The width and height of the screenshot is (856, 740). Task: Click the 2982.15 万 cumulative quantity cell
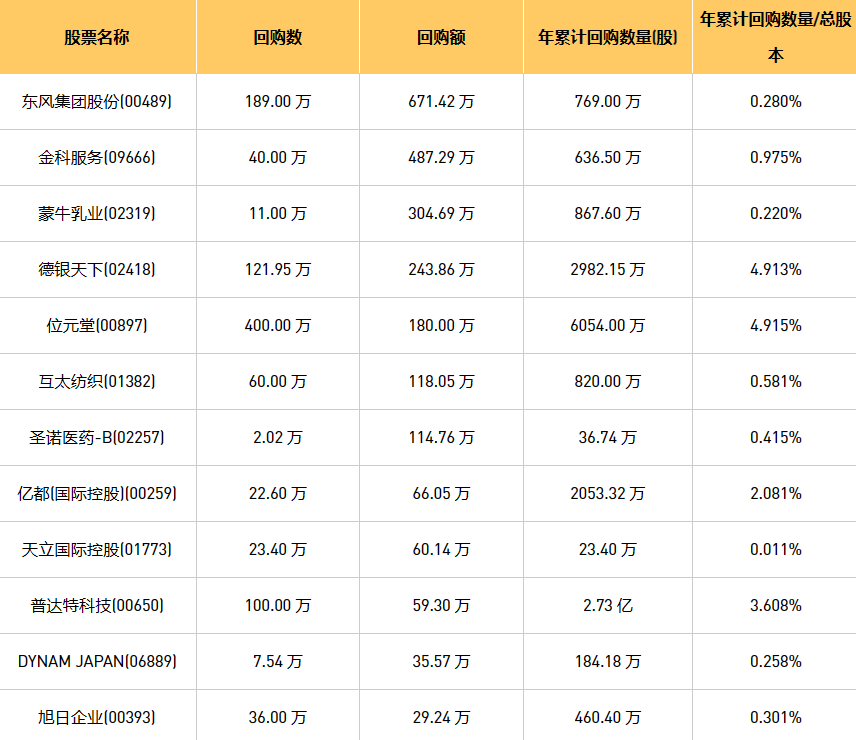click(608, 270)
